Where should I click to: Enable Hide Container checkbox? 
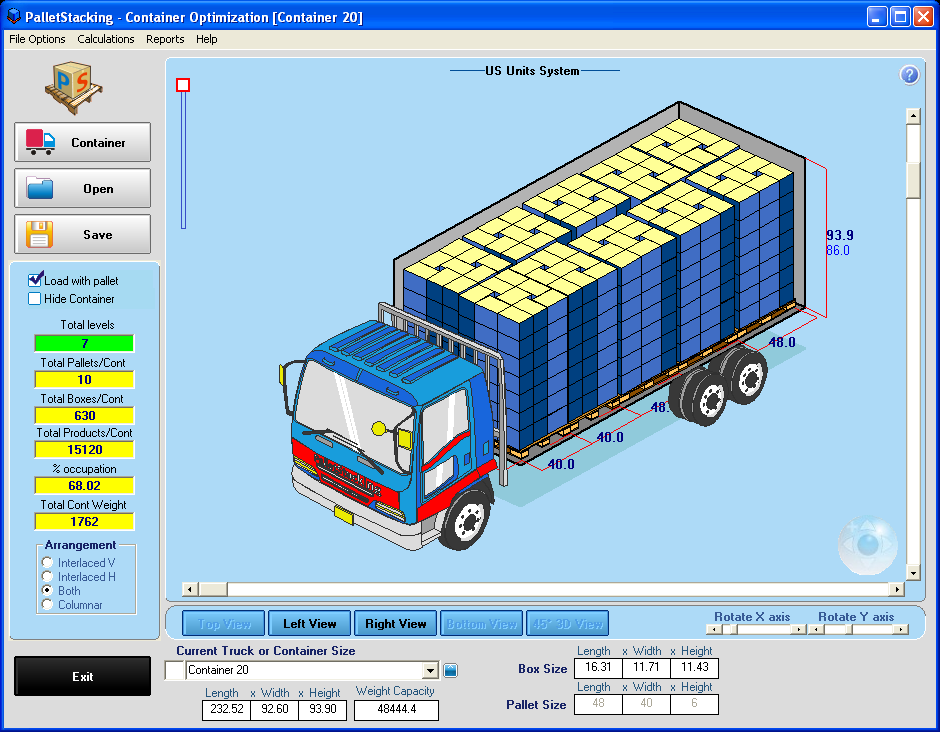(35, 299)
